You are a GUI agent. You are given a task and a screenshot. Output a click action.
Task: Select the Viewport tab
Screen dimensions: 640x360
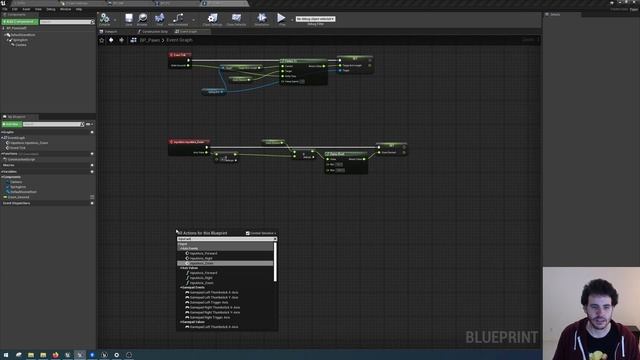[x=109, y=31]
